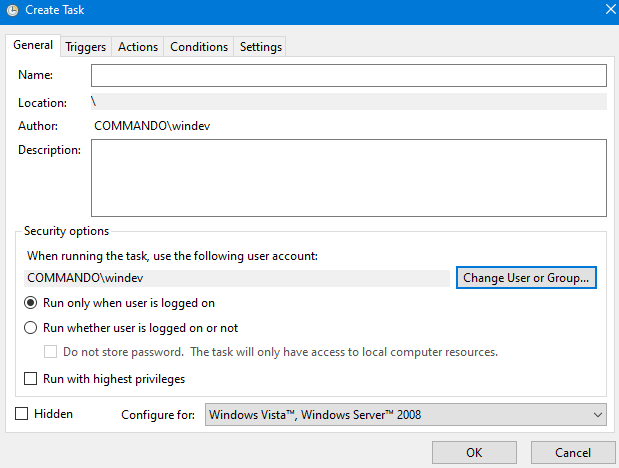
Task: Select Run only when user is logged on
Action: point(32,303)
